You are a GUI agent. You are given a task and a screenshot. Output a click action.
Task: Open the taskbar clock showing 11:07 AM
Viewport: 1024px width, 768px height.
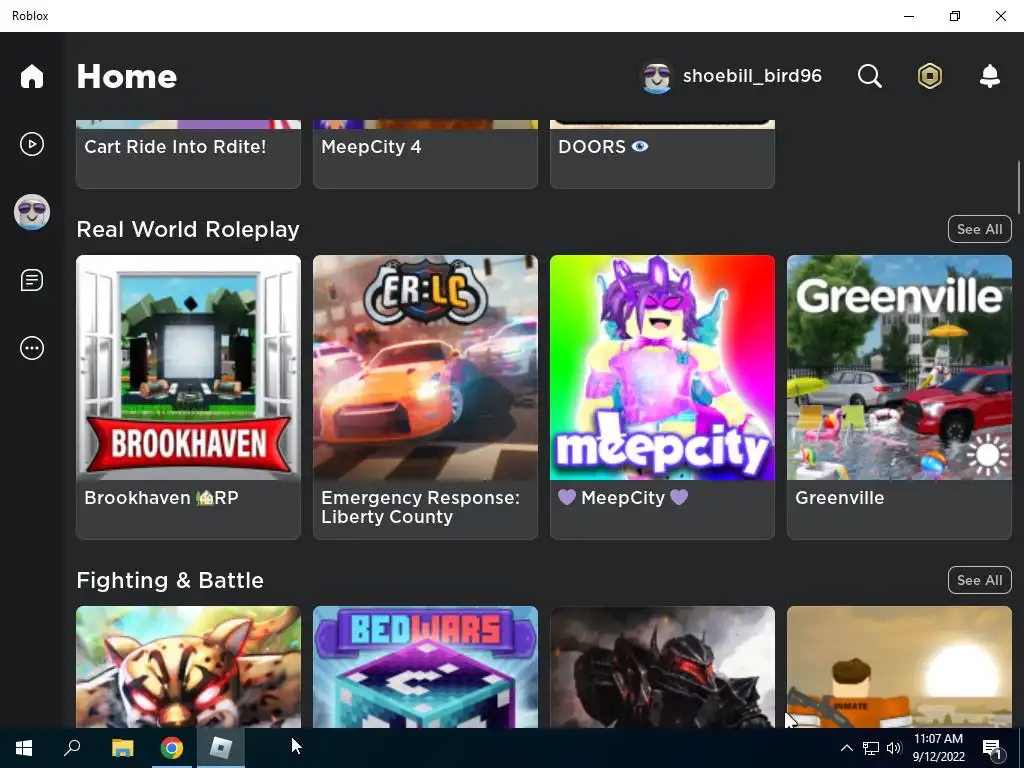(938, 748)
